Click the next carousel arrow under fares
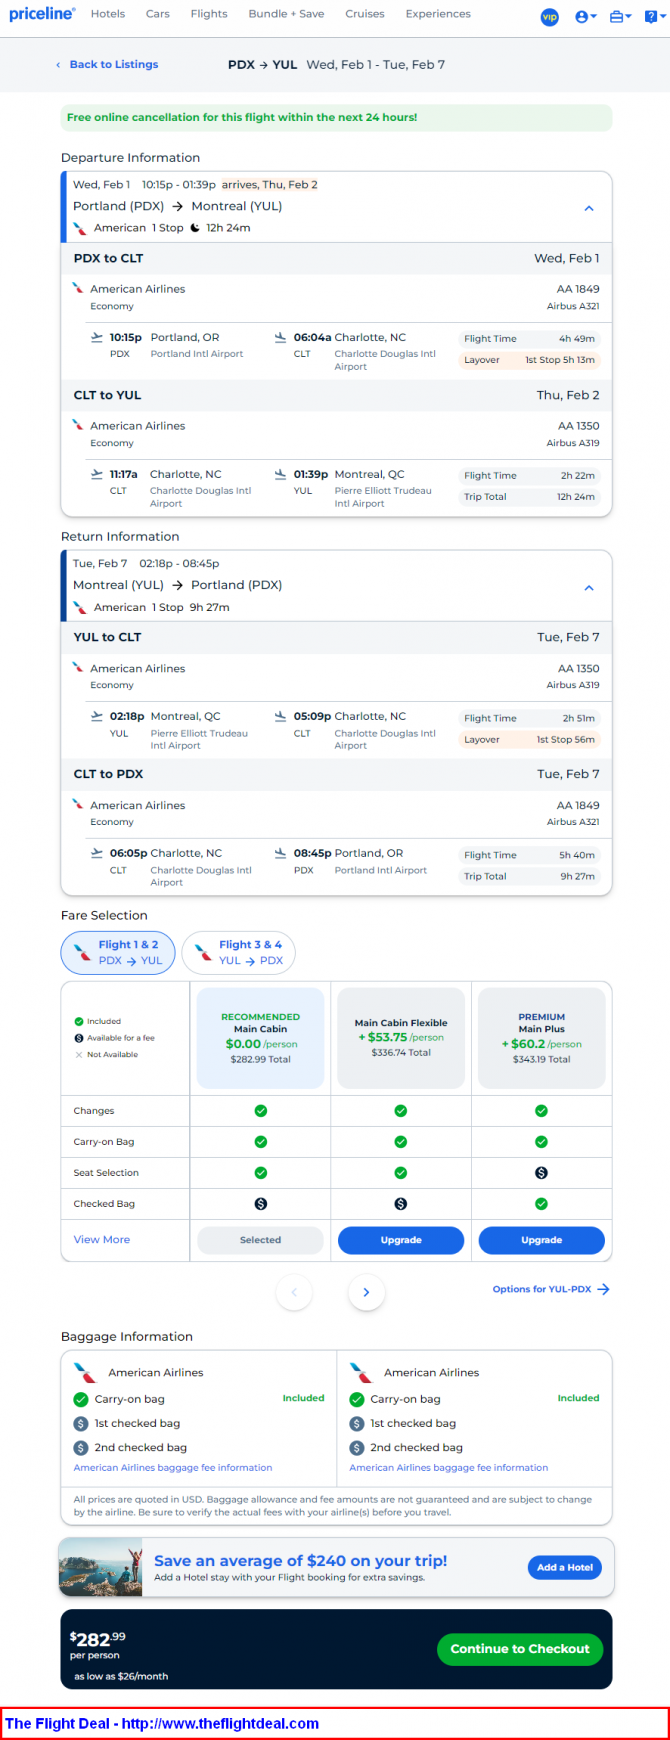Screen dimensions: 670x1740 pos(366,1292)
